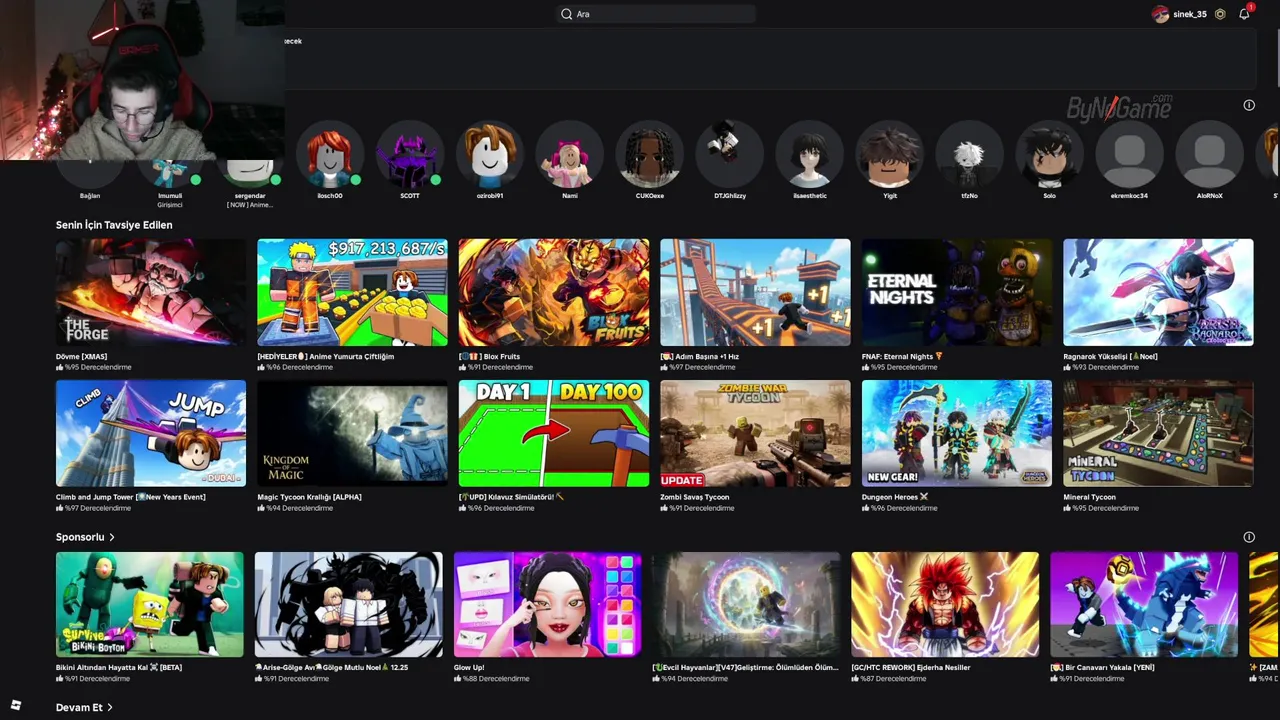The height and width of the screenshot is (720, 1280).
Task: Click the info icon near friends row
Action: (1249, 105)
